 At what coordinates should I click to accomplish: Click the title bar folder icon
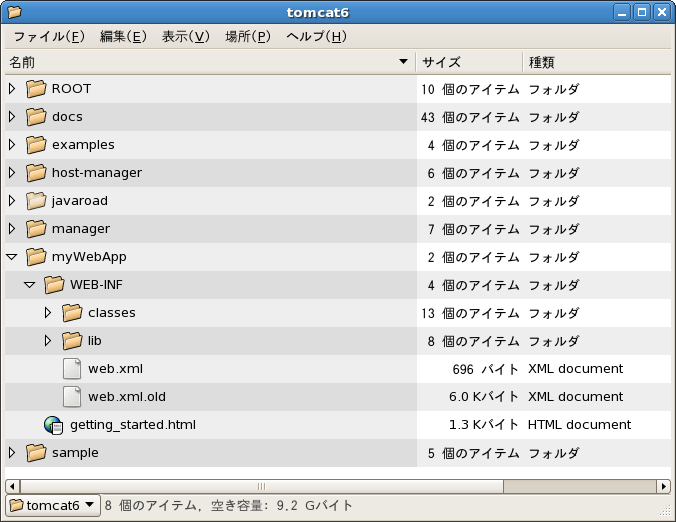coord(14,12)
